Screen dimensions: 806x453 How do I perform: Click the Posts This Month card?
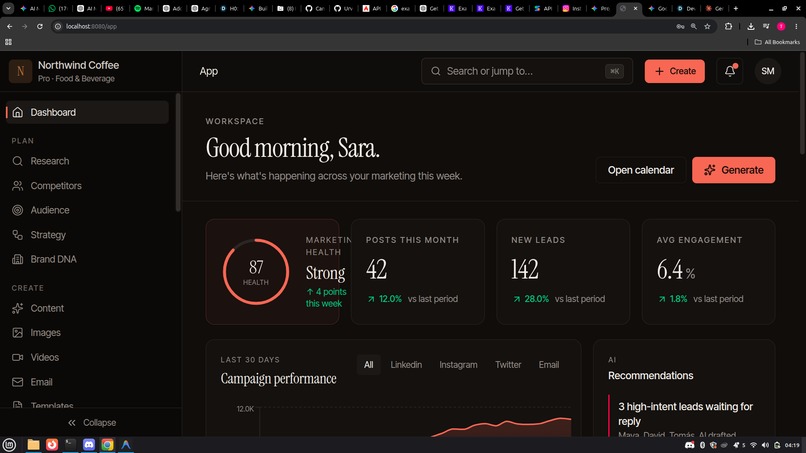point(417,271)
